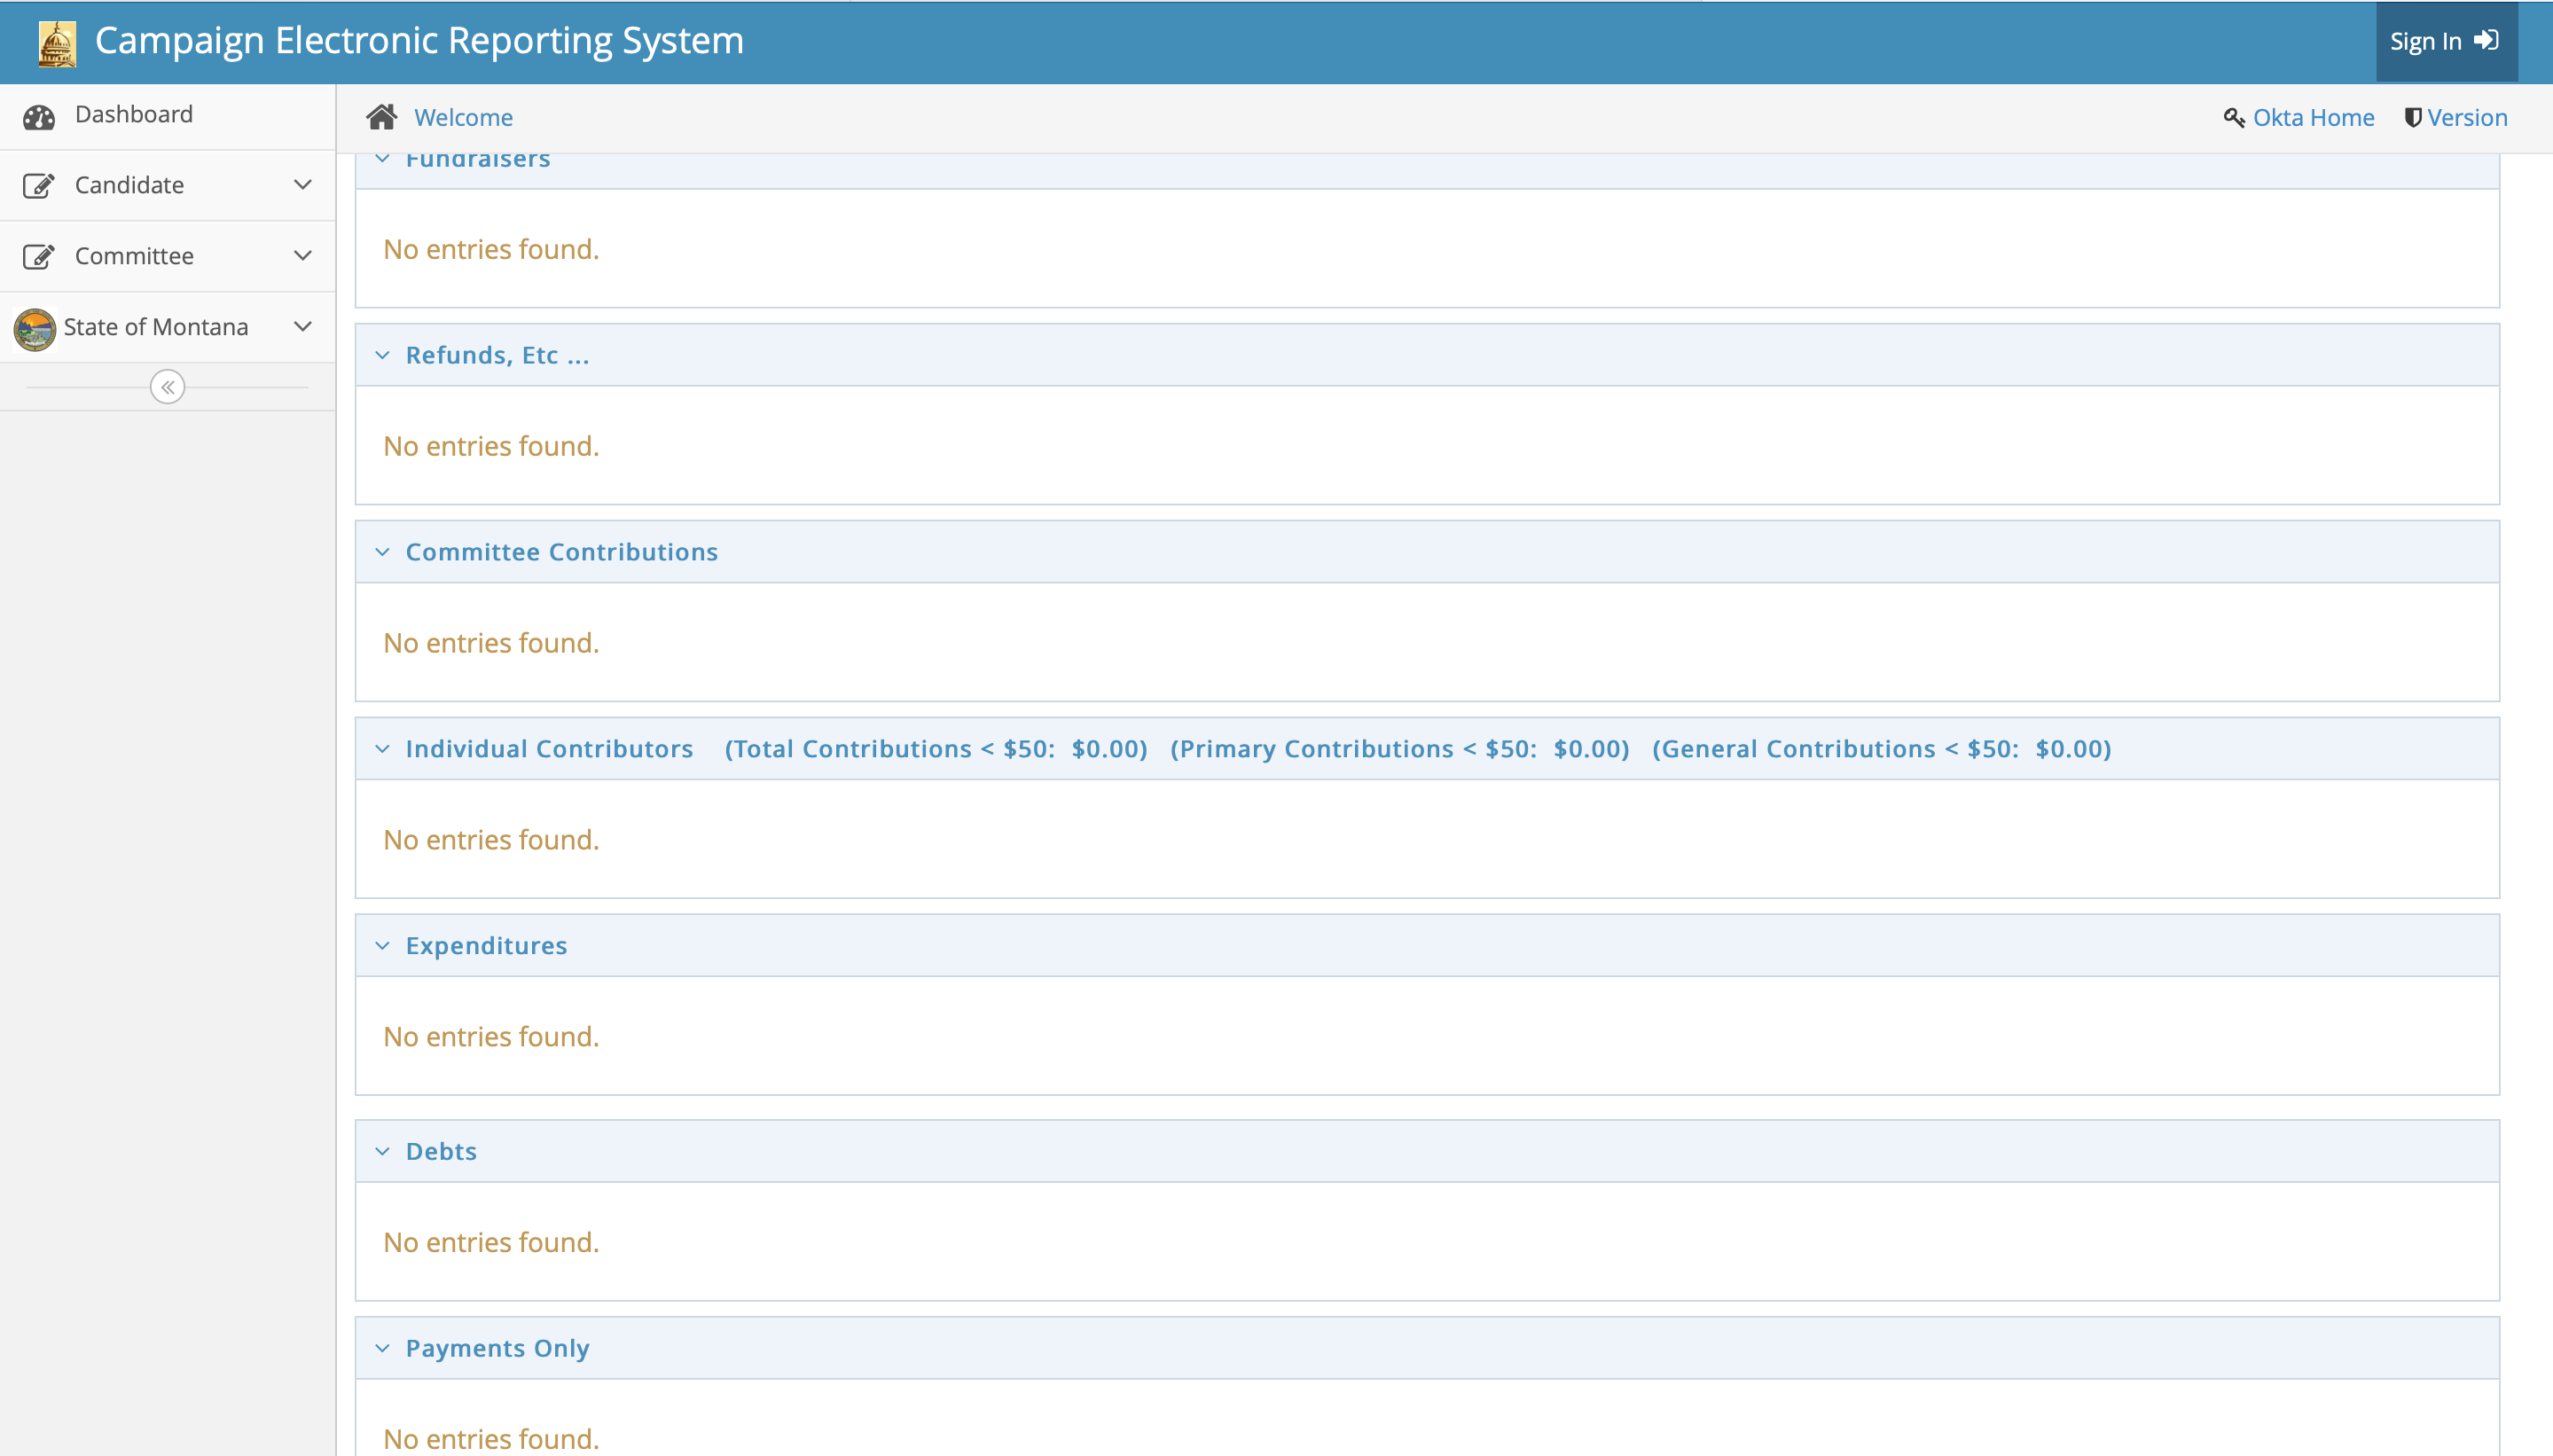Image resolution: width=2553 pixels, height=1456 pixels.
Task: Open the Welcome breadcrumb link
Action: click(x=463, y=118)
